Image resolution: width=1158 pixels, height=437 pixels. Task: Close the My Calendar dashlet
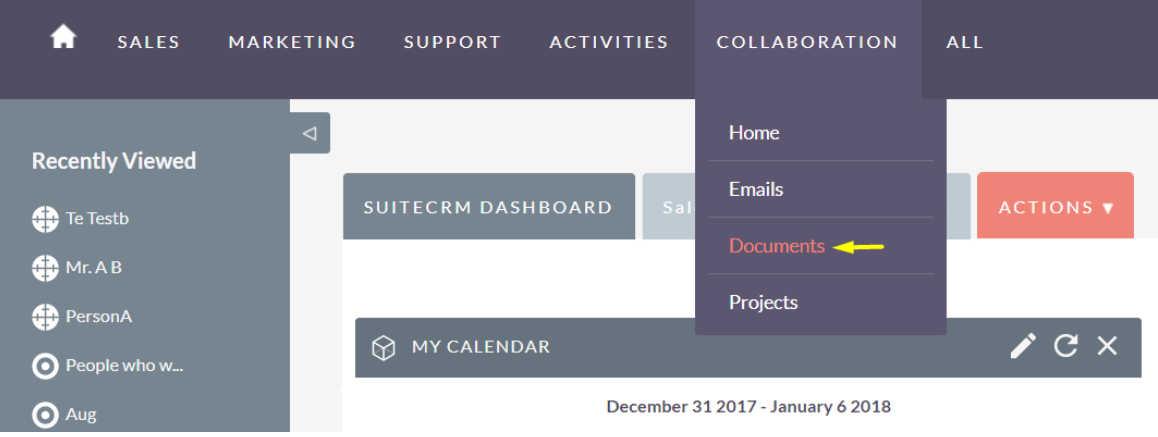[1107, 346]
